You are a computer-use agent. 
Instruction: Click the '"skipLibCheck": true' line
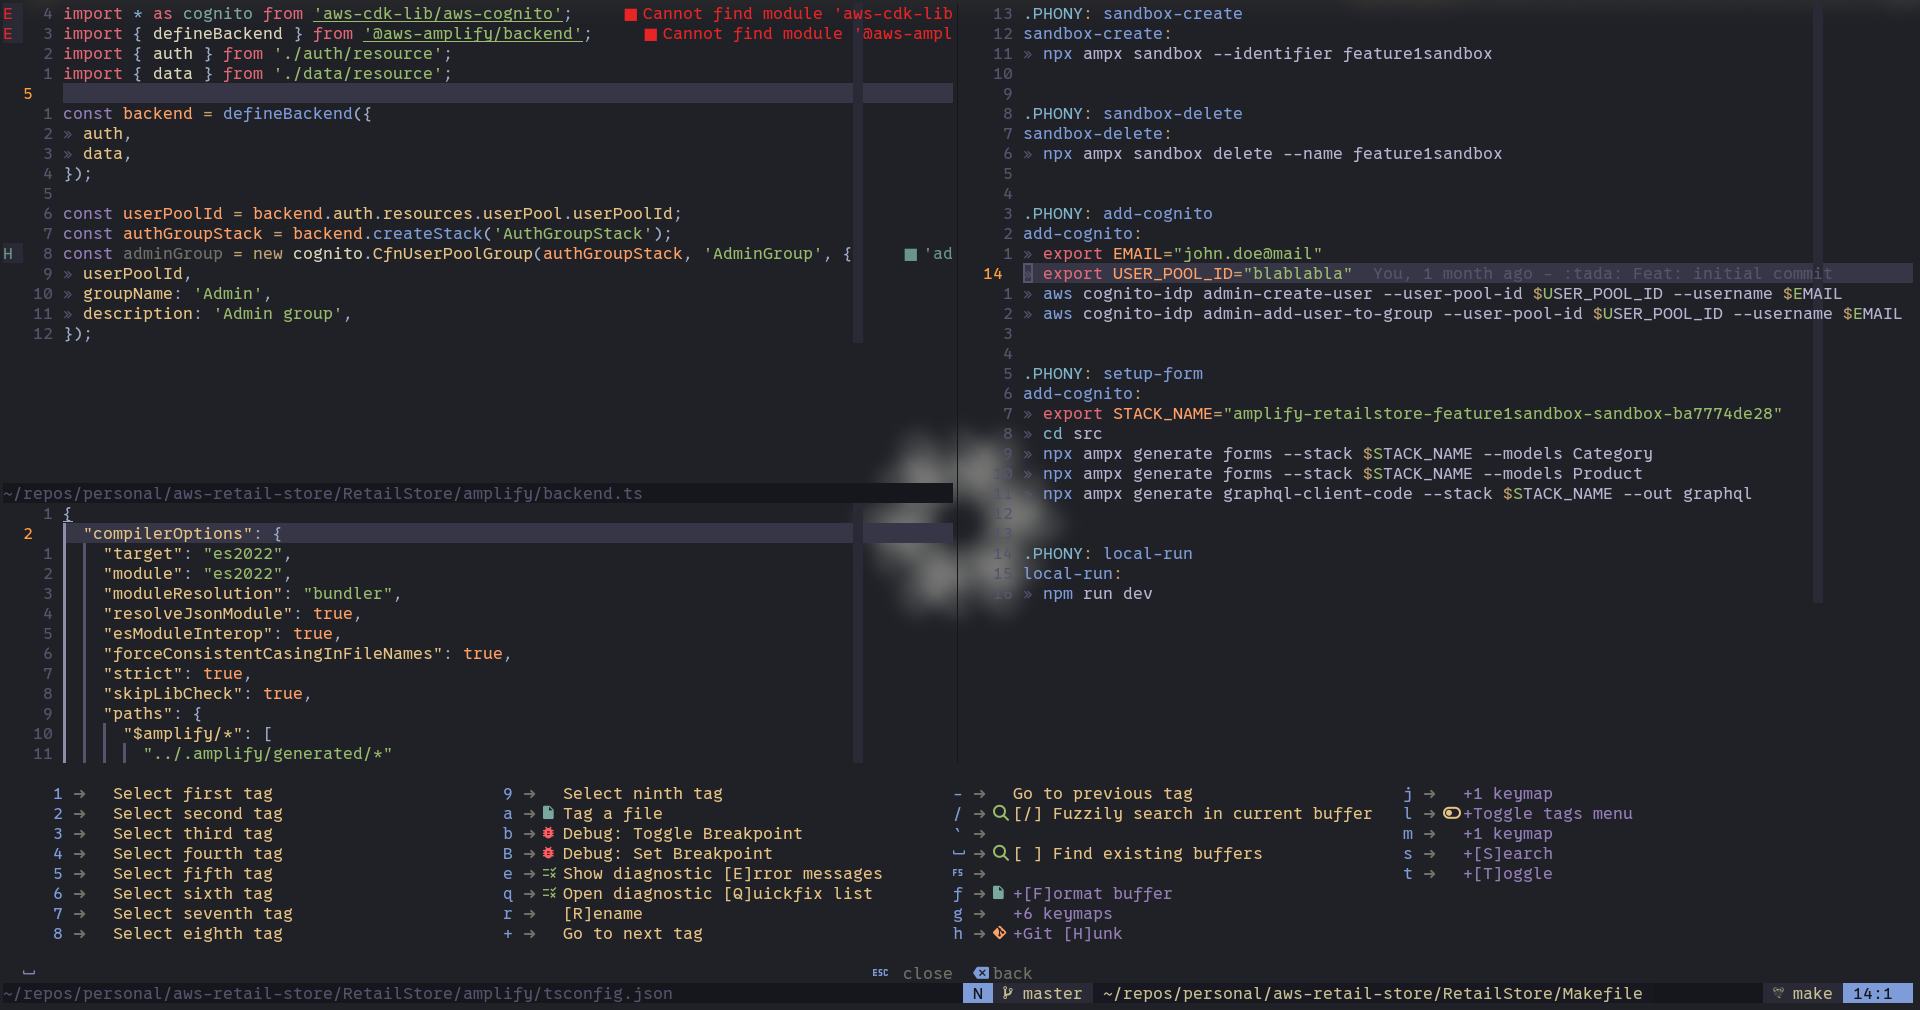207,693
